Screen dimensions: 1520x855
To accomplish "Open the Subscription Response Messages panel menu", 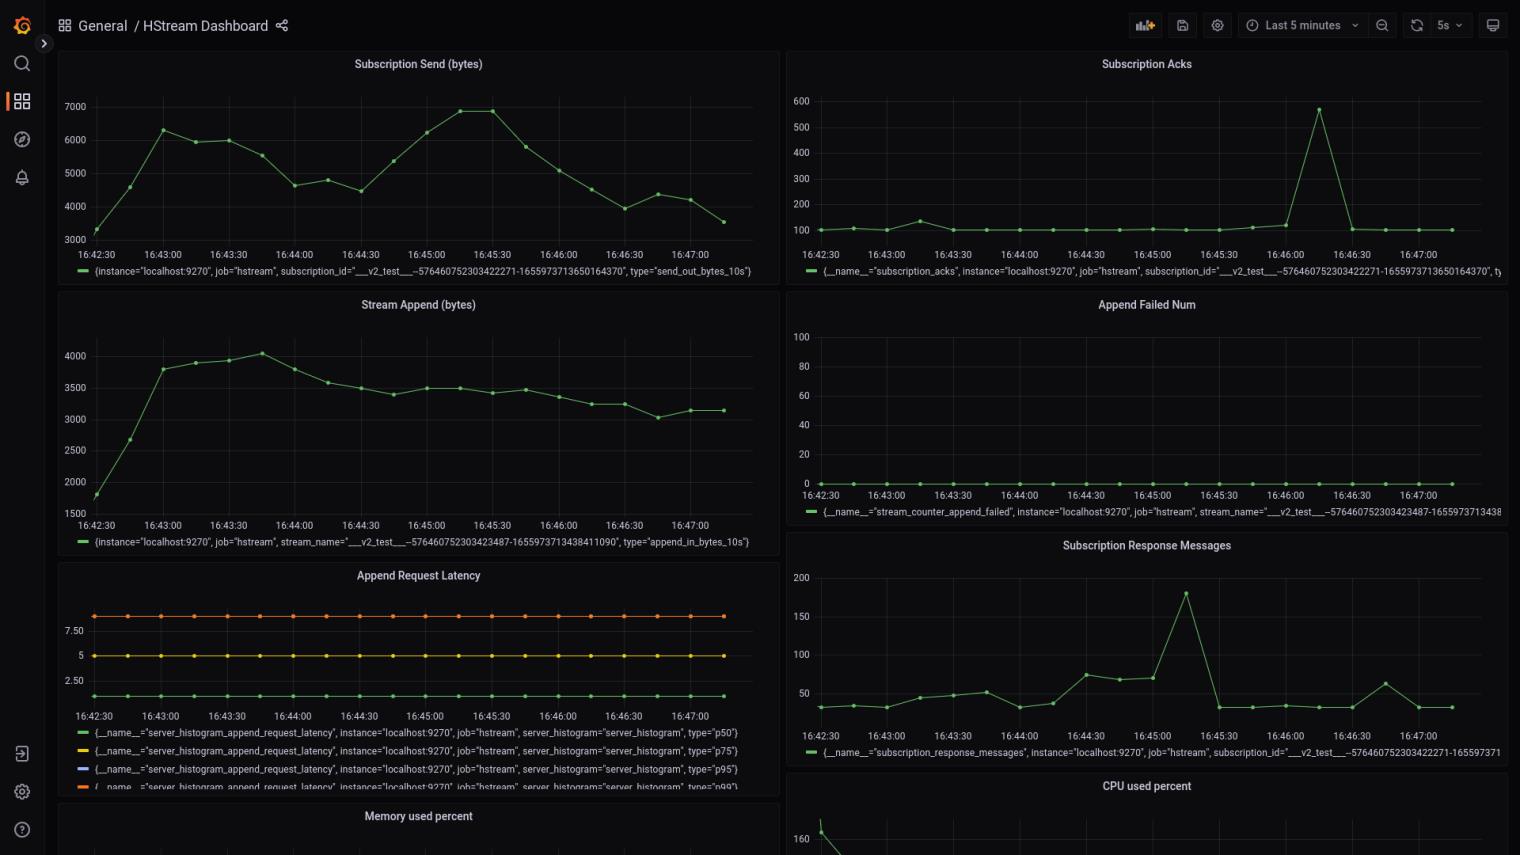I will 1146,546.
